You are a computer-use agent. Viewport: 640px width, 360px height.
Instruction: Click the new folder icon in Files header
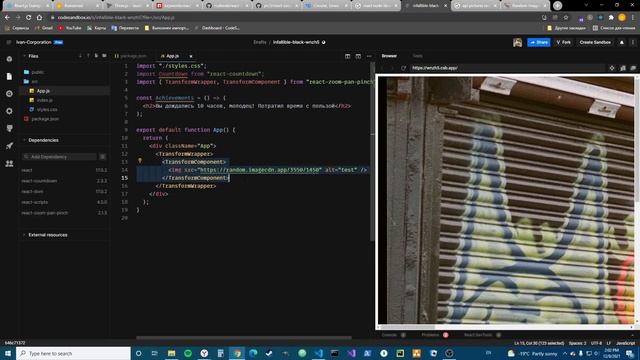[x=104, y=56]
